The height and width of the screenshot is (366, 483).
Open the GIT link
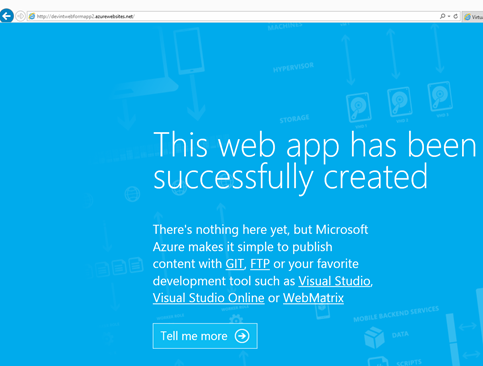234,264
